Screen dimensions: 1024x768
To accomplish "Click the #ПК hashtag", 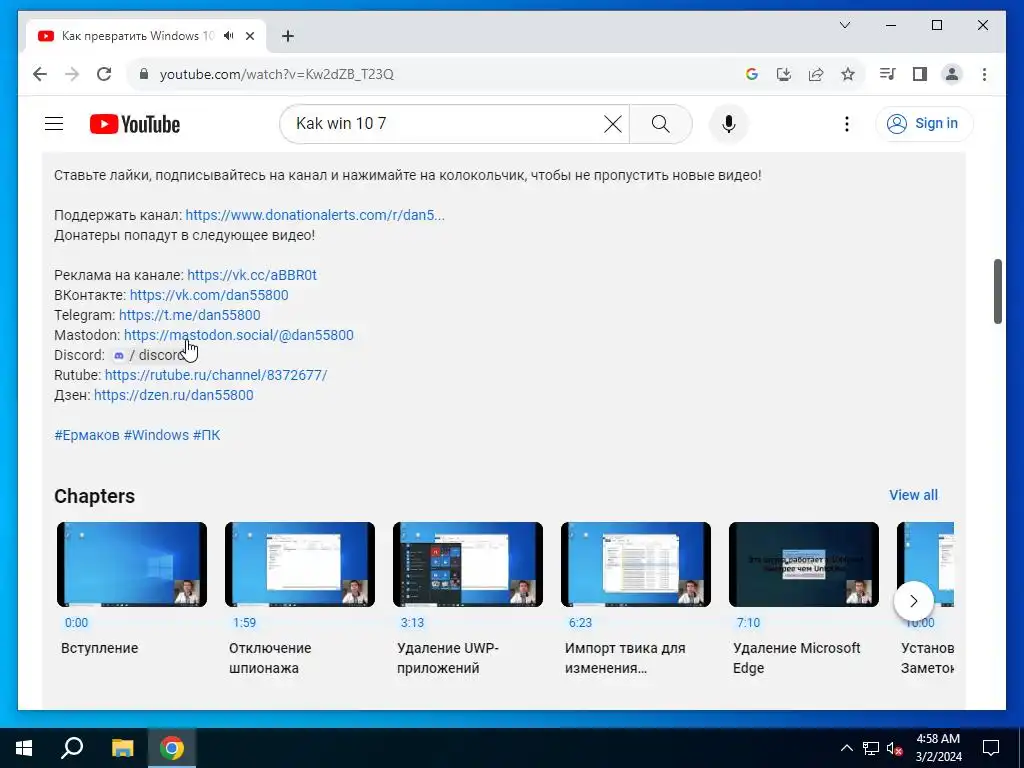I will coord(206,435).
